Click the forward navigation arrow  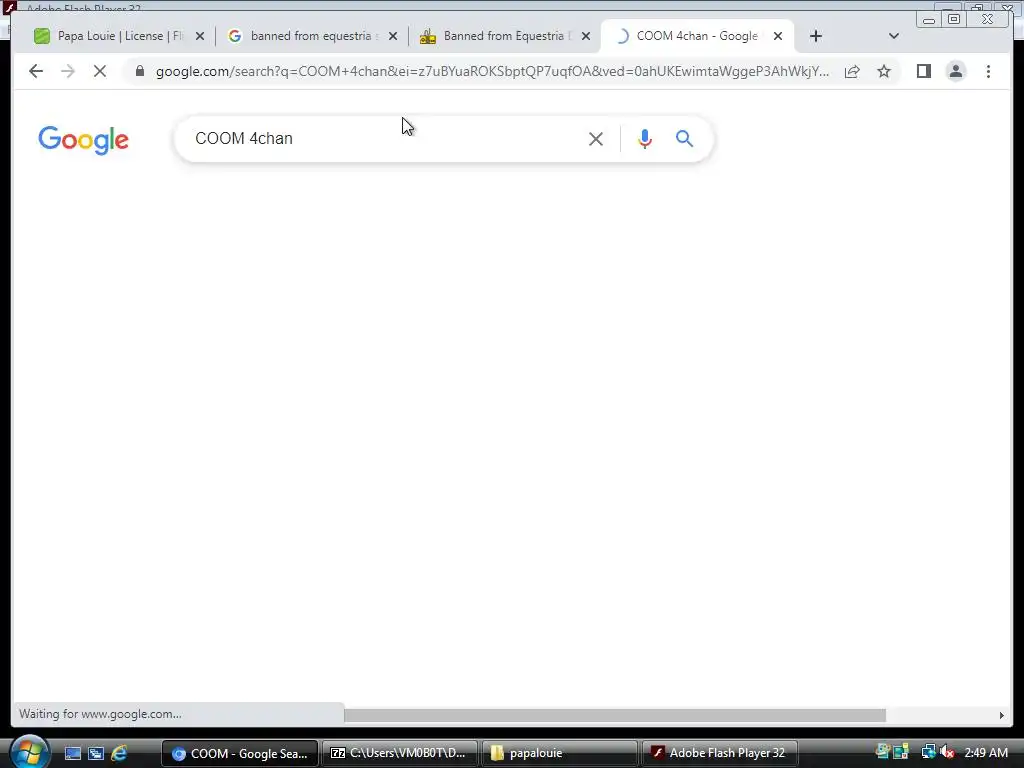(x=68, y=71)
